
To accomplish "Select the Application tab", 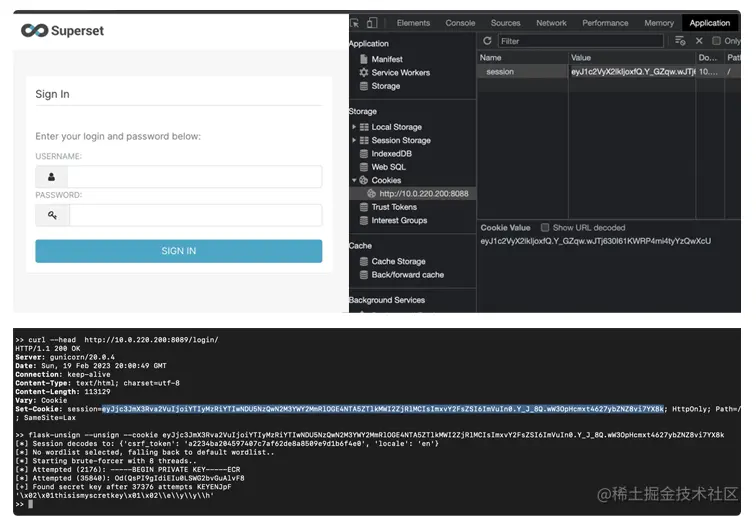I will pos(709,23).
